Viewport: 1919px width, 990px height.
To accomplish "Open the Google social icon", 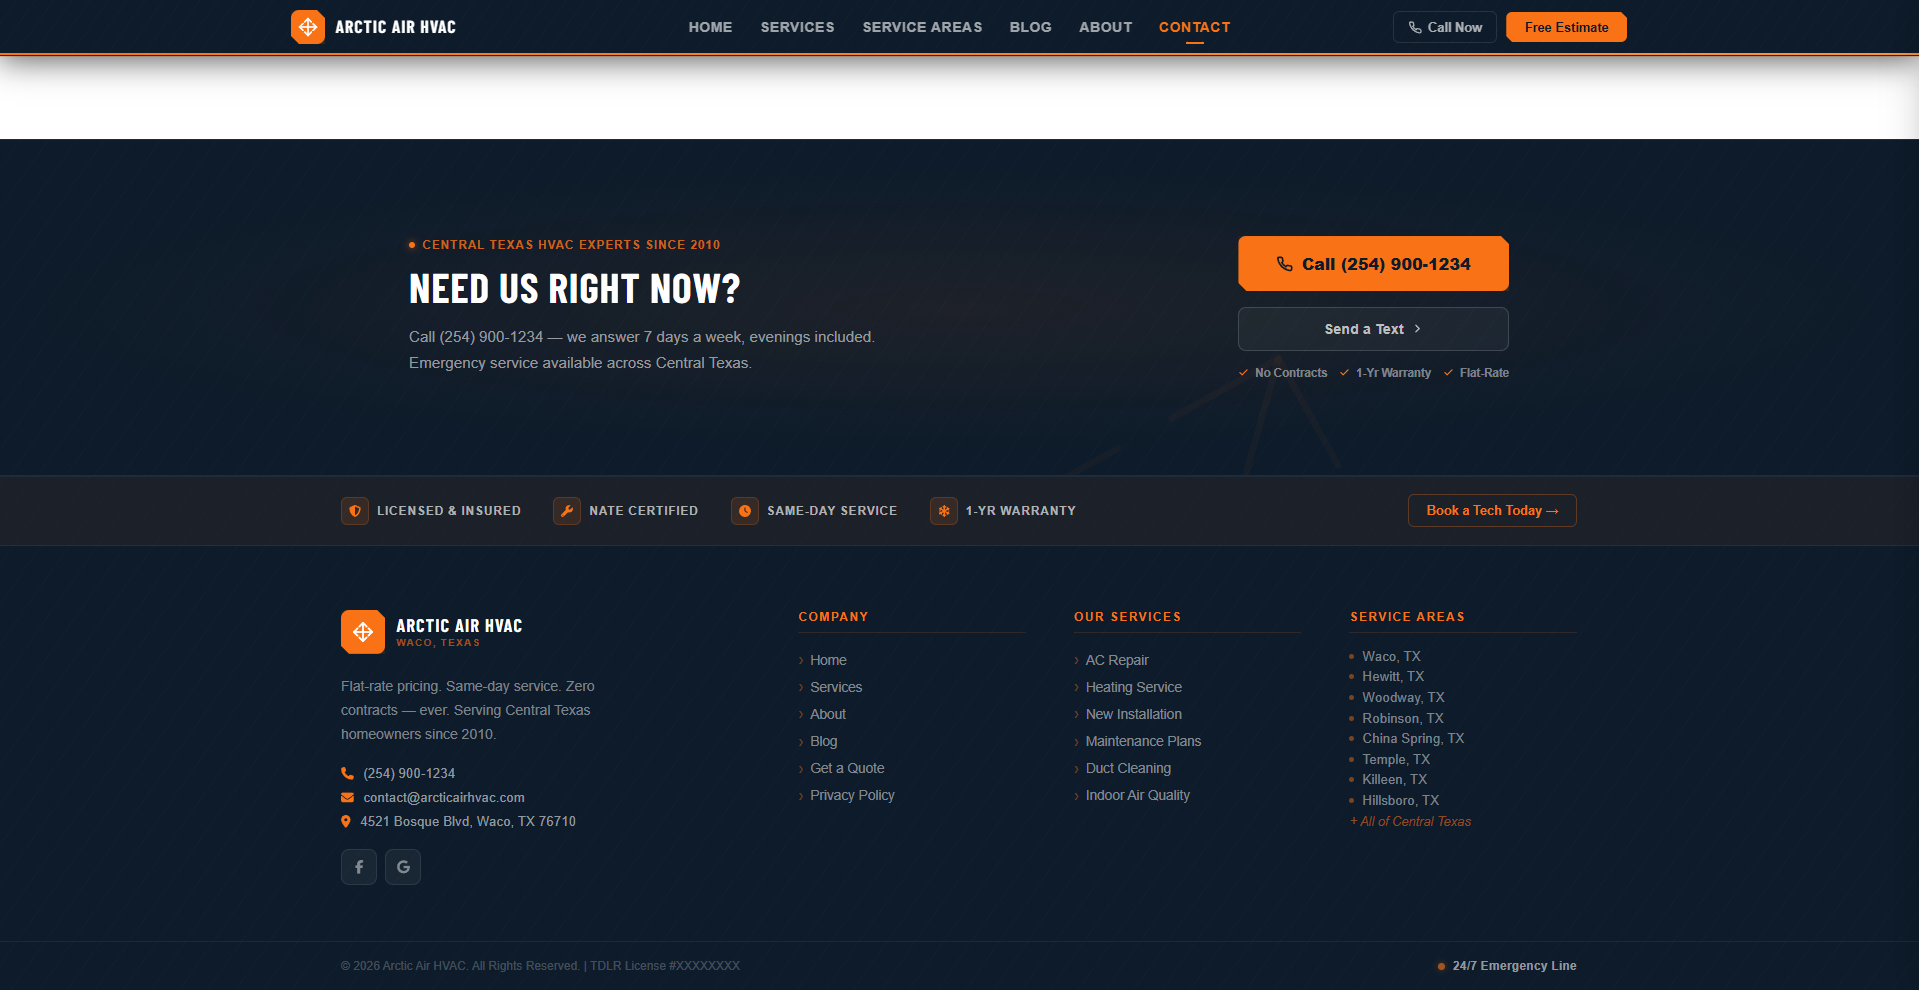I will pyautogui.click(x=403, y=867).
